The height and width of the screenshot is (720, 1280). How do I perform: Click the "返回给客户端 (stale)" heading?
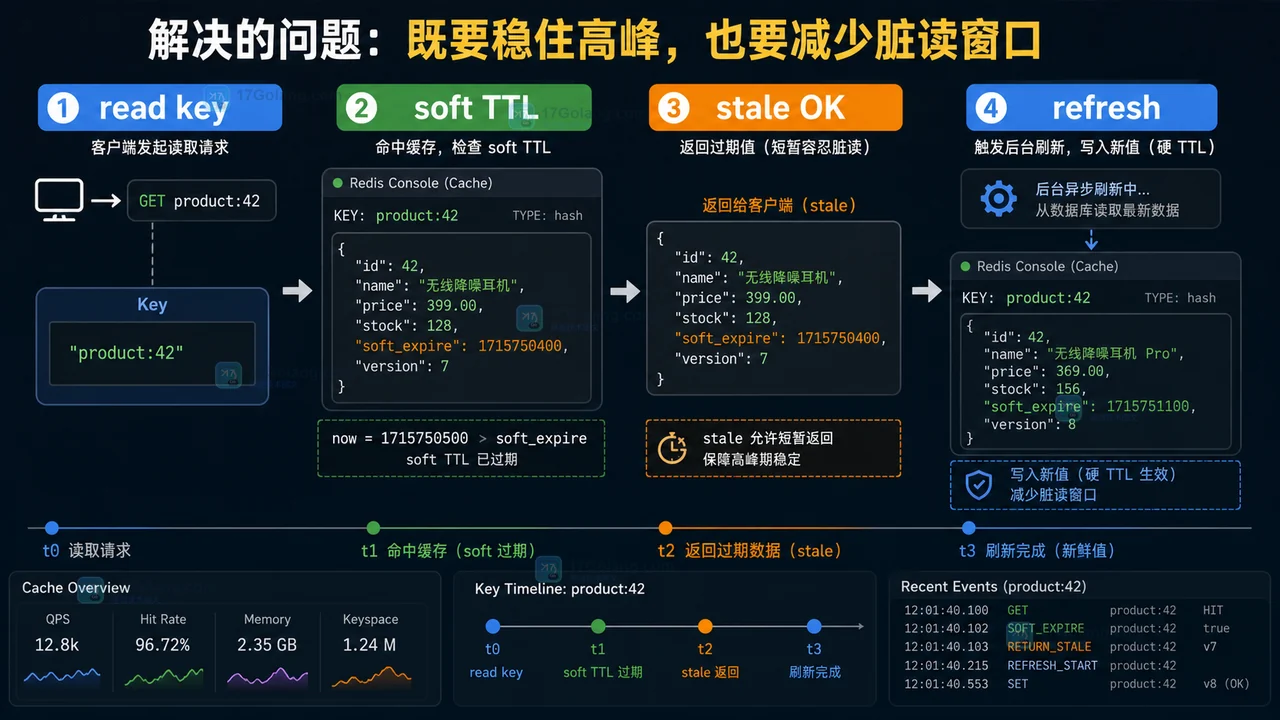(x=780, y=205)
